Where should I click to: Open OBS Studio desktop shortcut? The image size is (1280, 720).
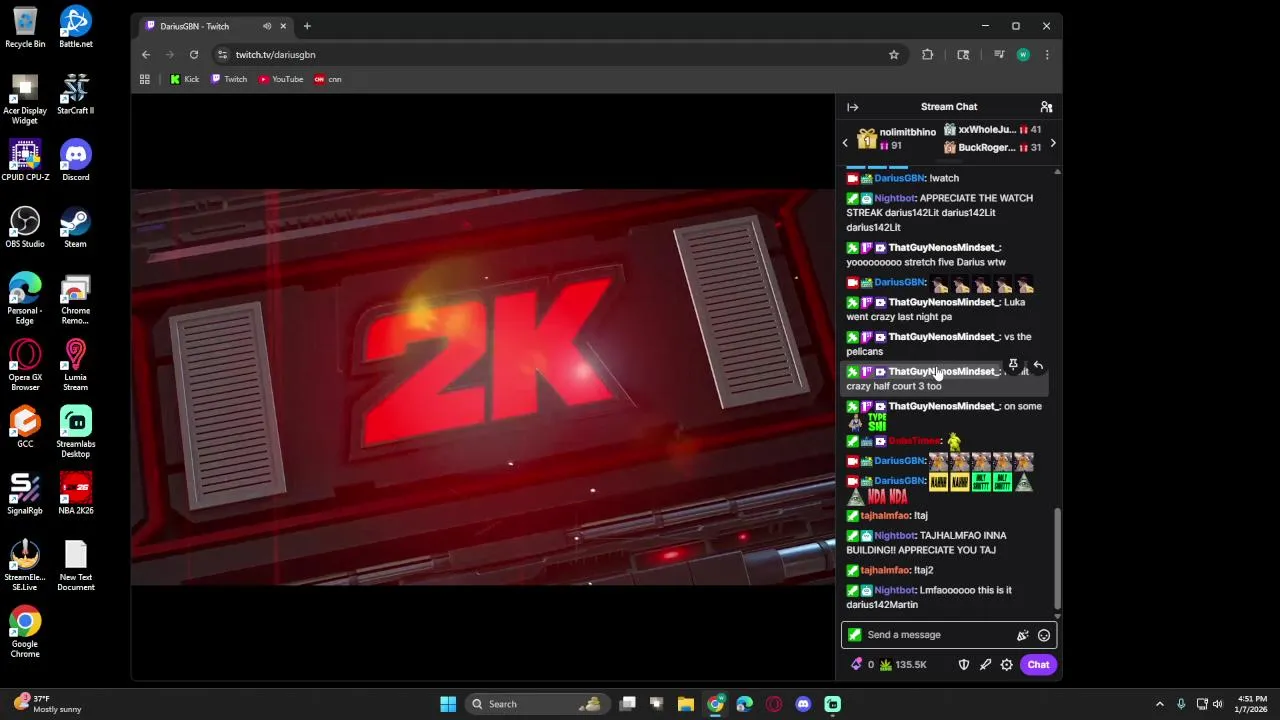click(25, 227)
